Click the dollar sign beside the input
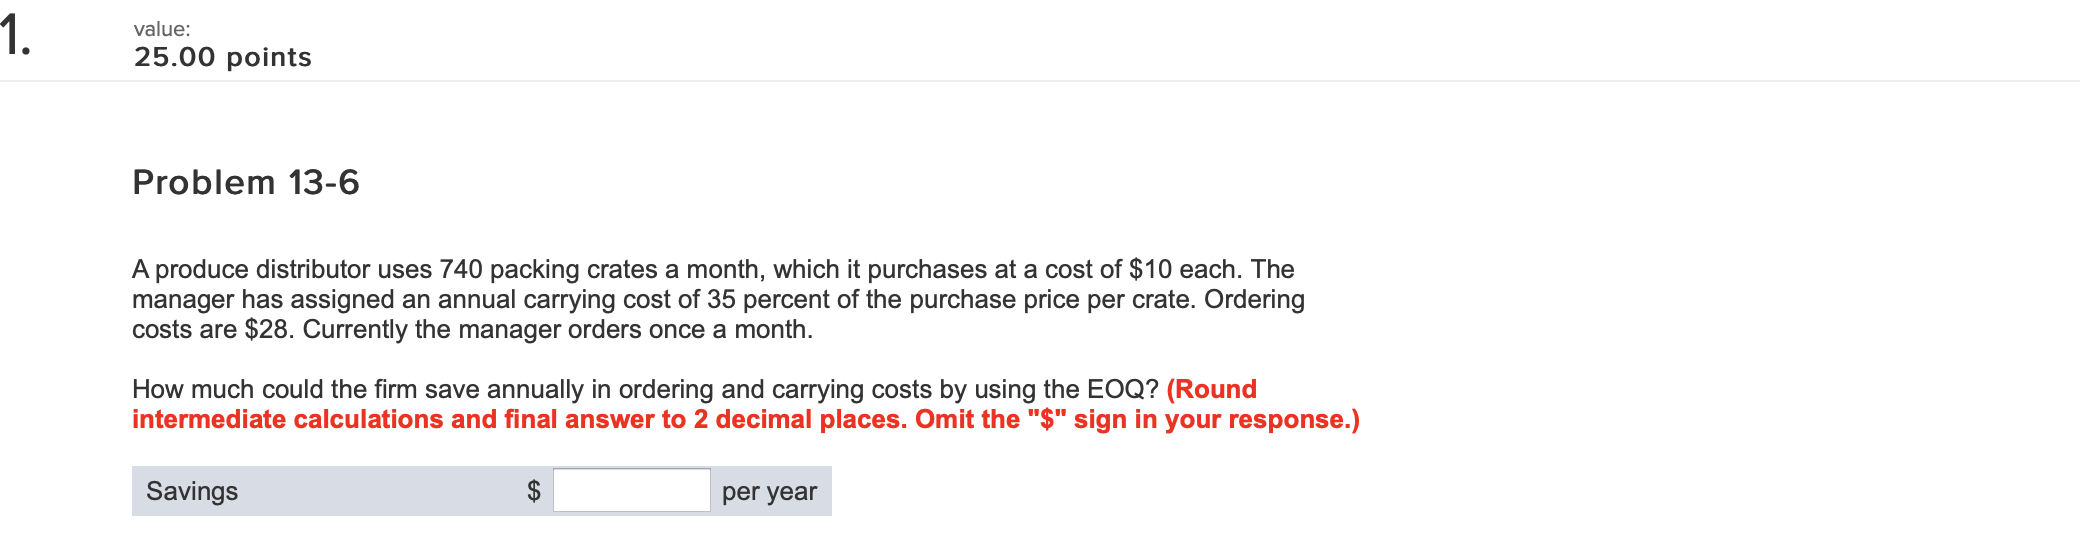Image resolution: width=2080 pixels, height=554 pixels. (x=534, y=490)
